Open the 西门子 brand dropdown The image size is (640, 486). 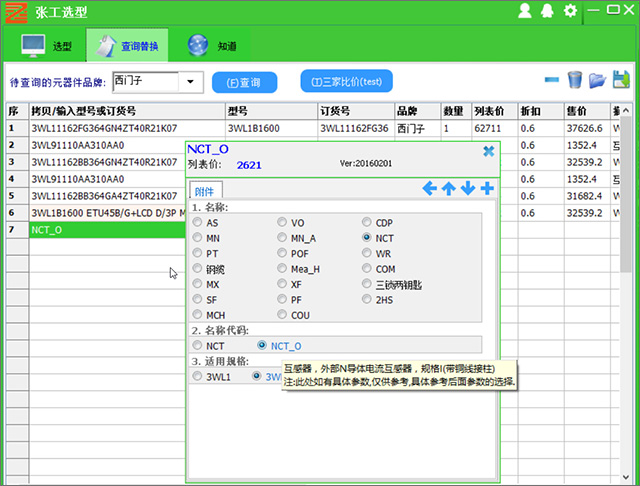189,81
